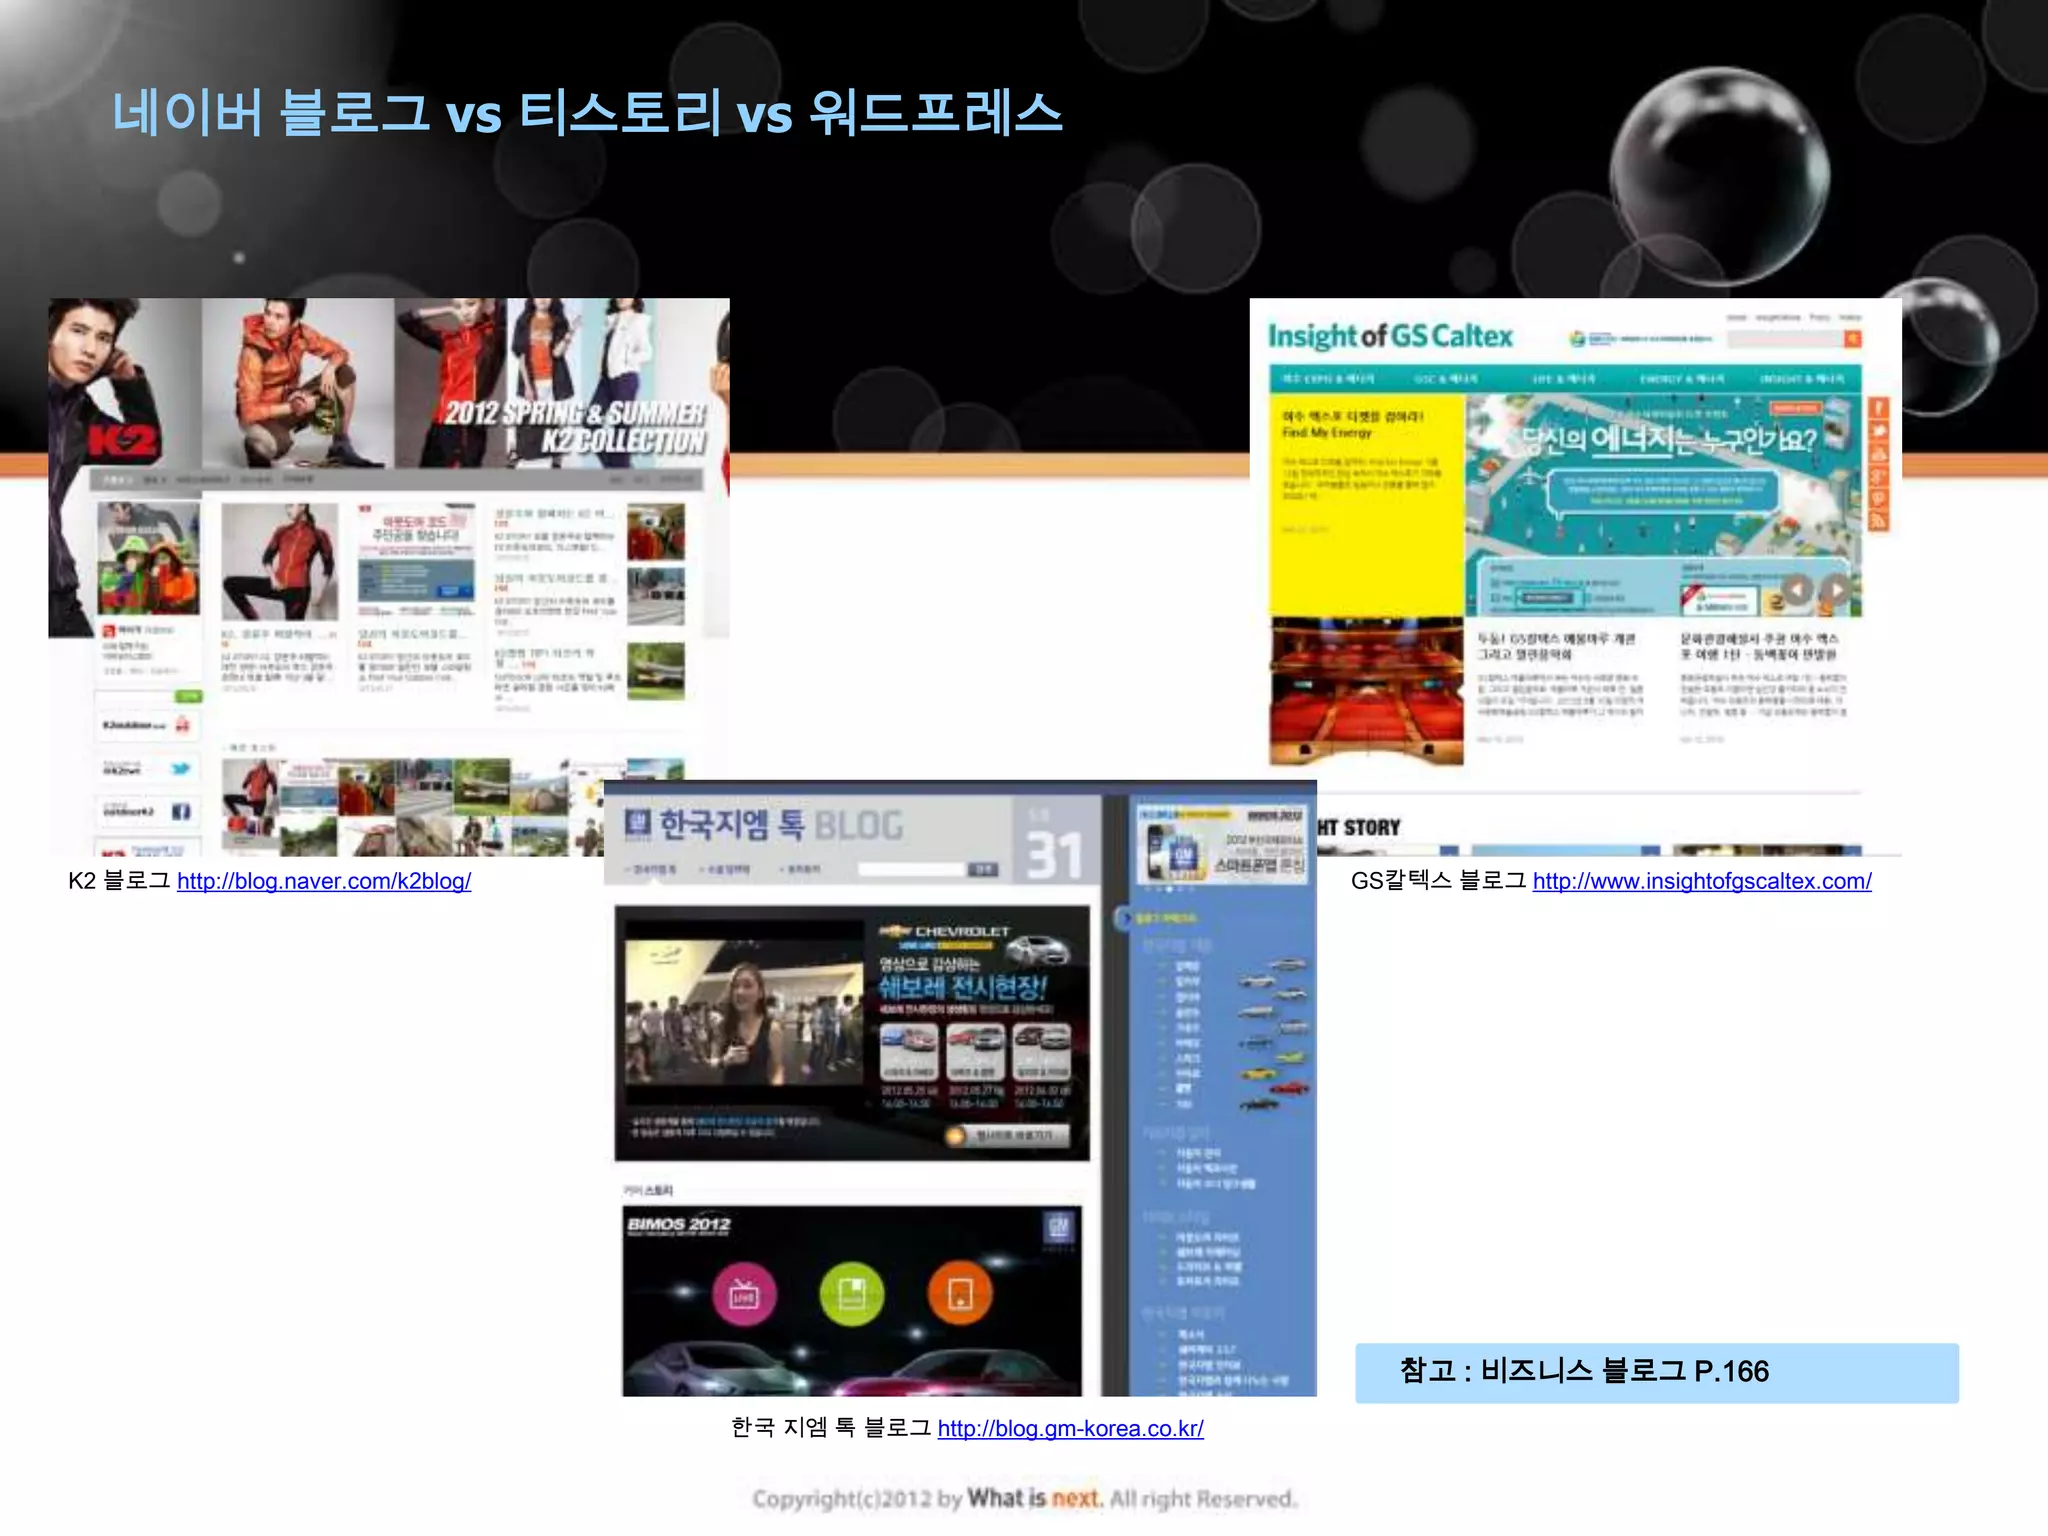Click the orange tablet icon in BIMOS 2012
Image resolution: width=2048 pixels, height=1536 pixels.
click(960, 1293)
